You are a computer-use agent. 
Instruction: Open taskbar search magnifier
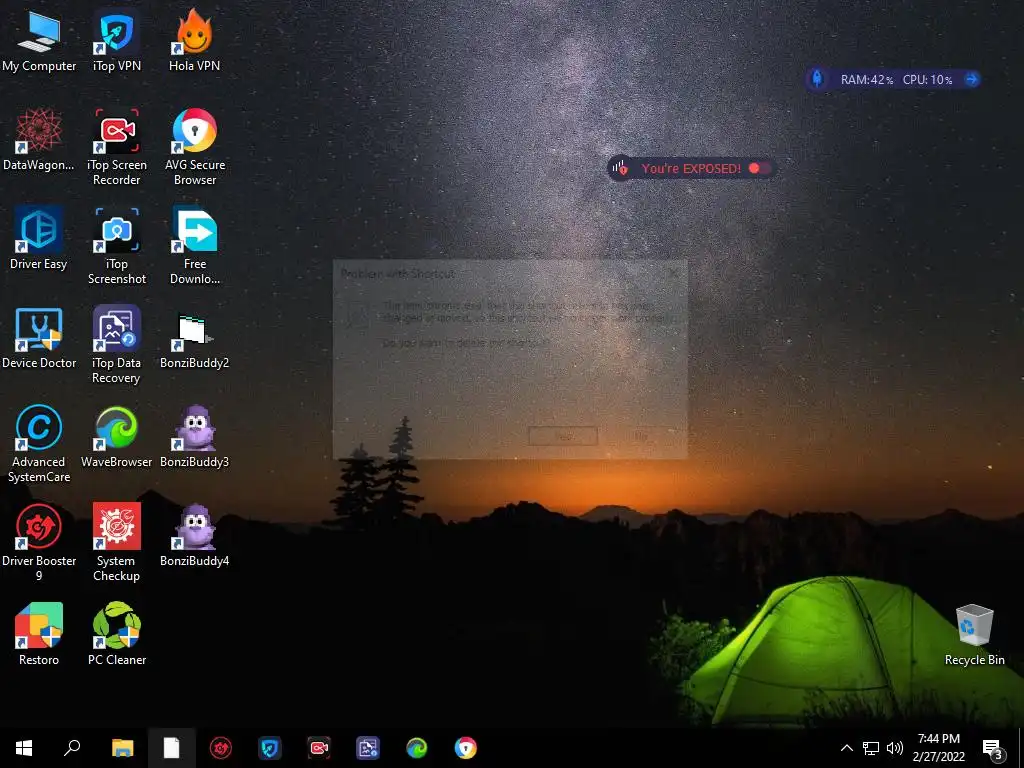pyautogui.click(x=72, y=748)
